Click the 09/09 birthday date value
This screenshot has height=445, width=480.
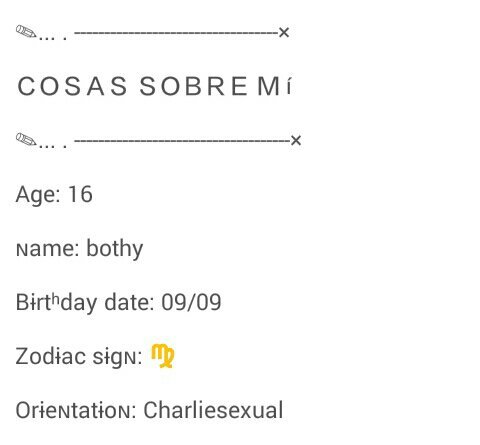(x=191, y=302)
